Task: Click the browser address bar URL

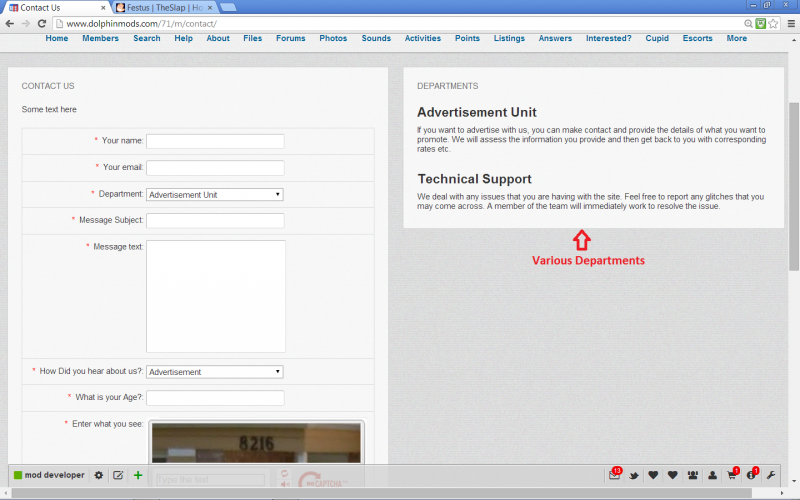Action: click(141, 23)
